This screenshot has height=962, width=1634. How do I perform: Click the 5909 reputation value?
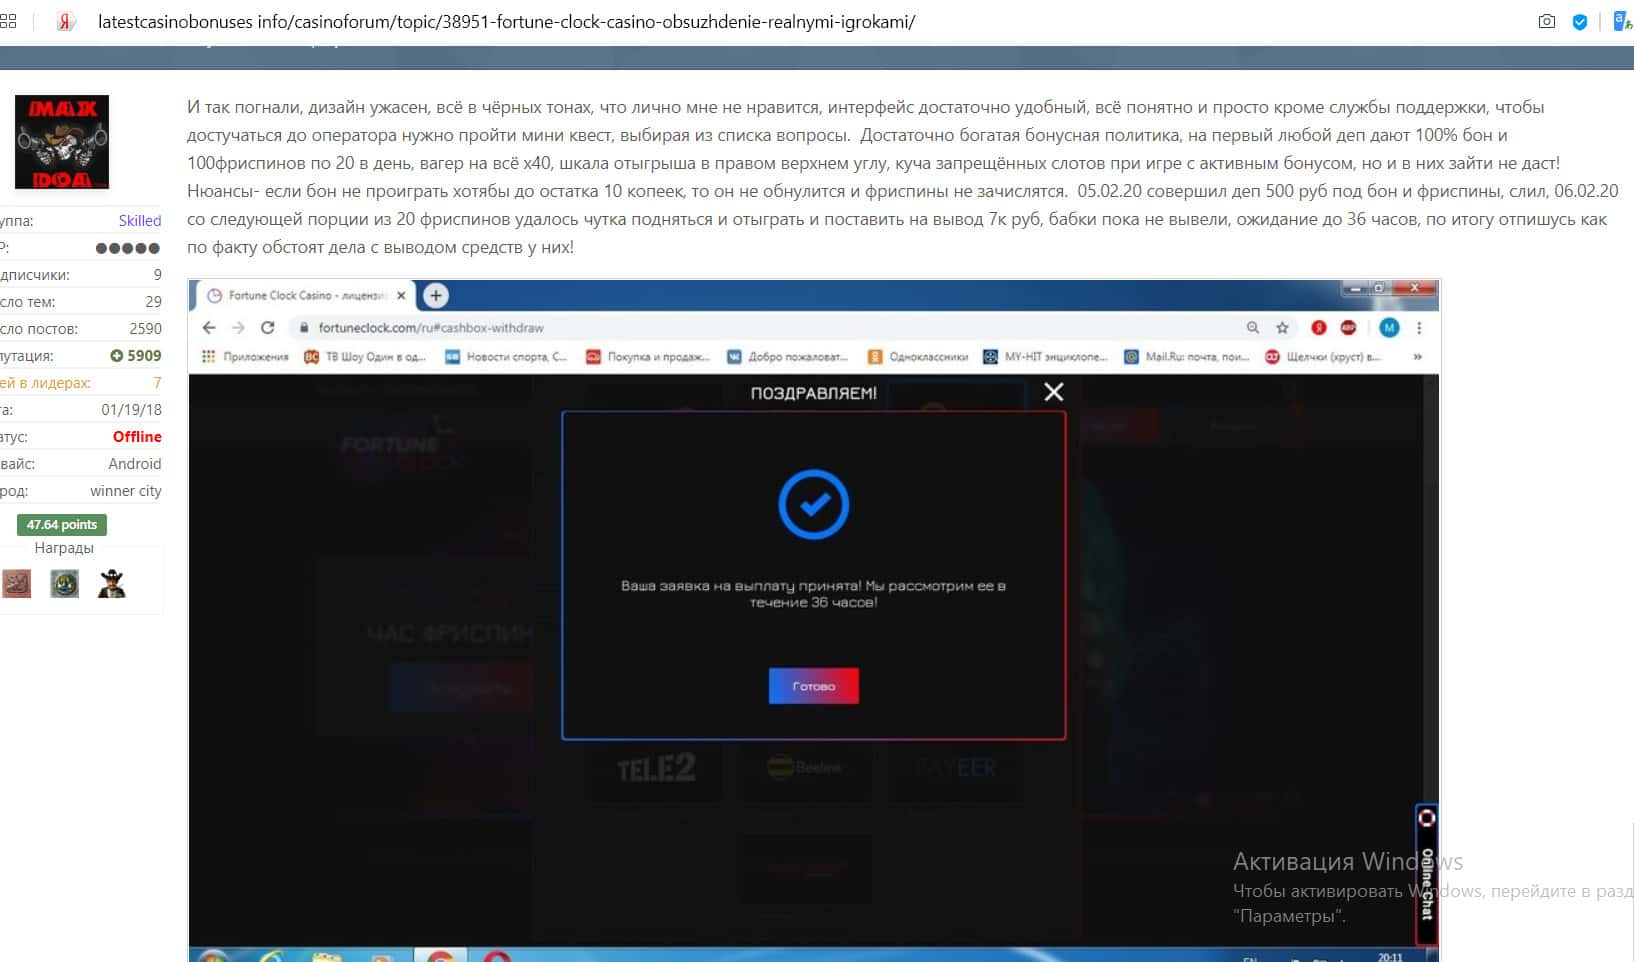click(x=144, y=355)
